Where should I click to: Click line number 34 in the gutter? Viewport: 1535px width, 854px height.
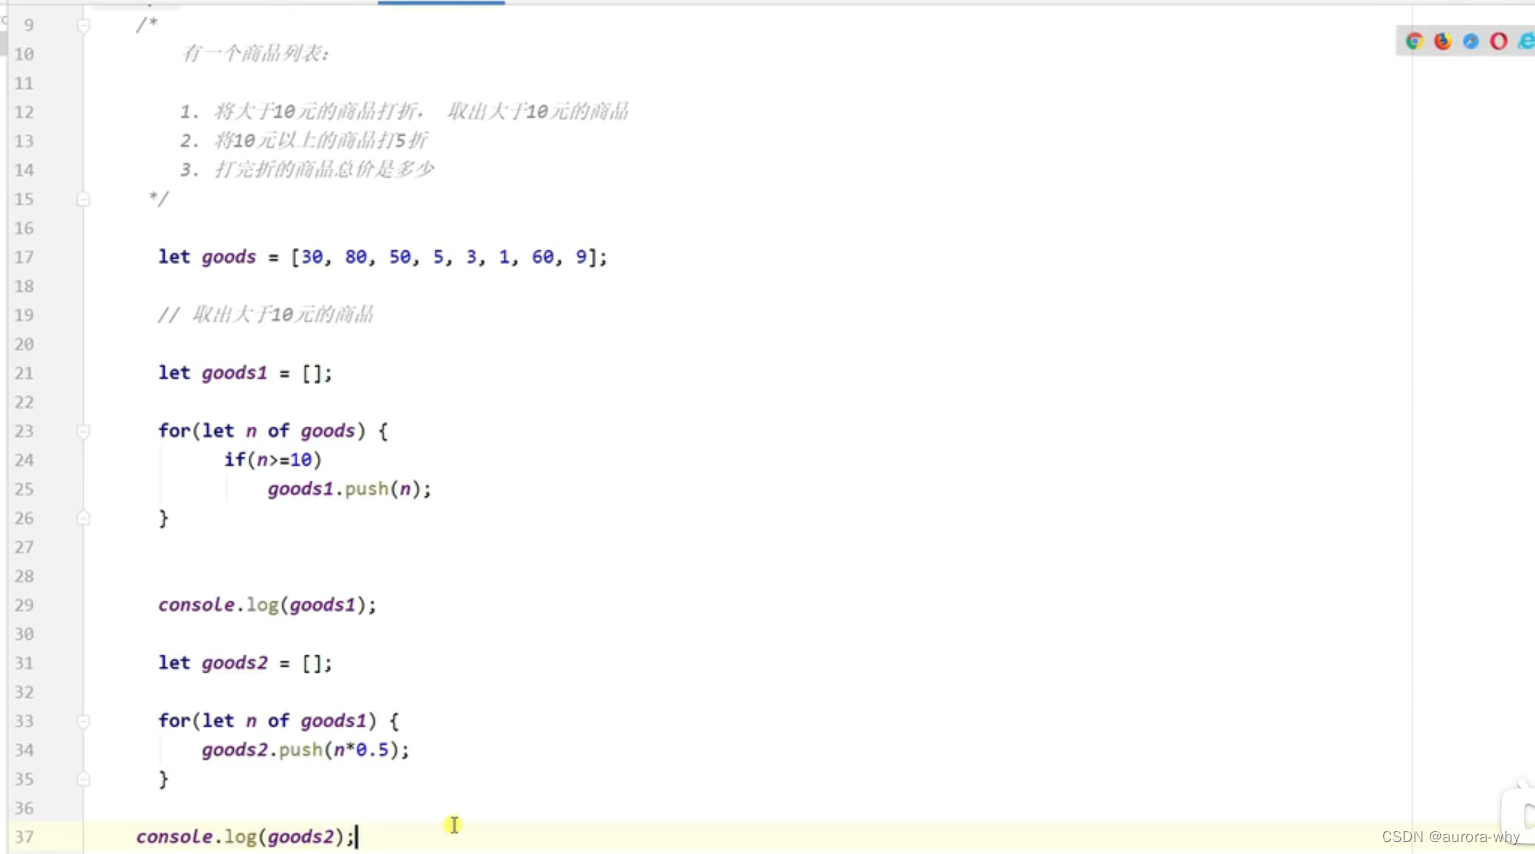(24, 750)
